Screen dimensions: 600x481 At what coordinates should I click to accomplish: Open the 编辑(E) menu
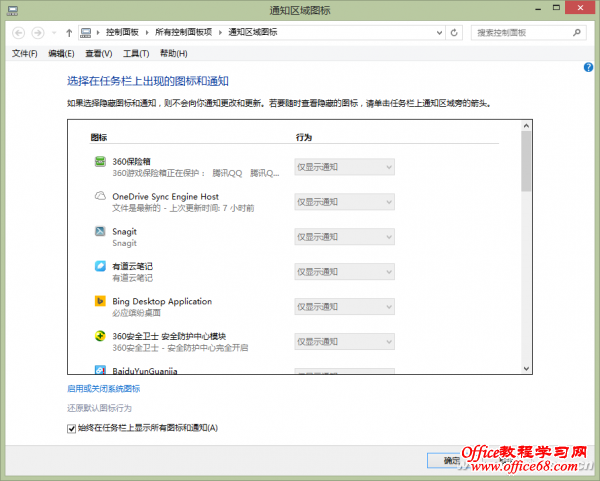(x=61, y=54)
